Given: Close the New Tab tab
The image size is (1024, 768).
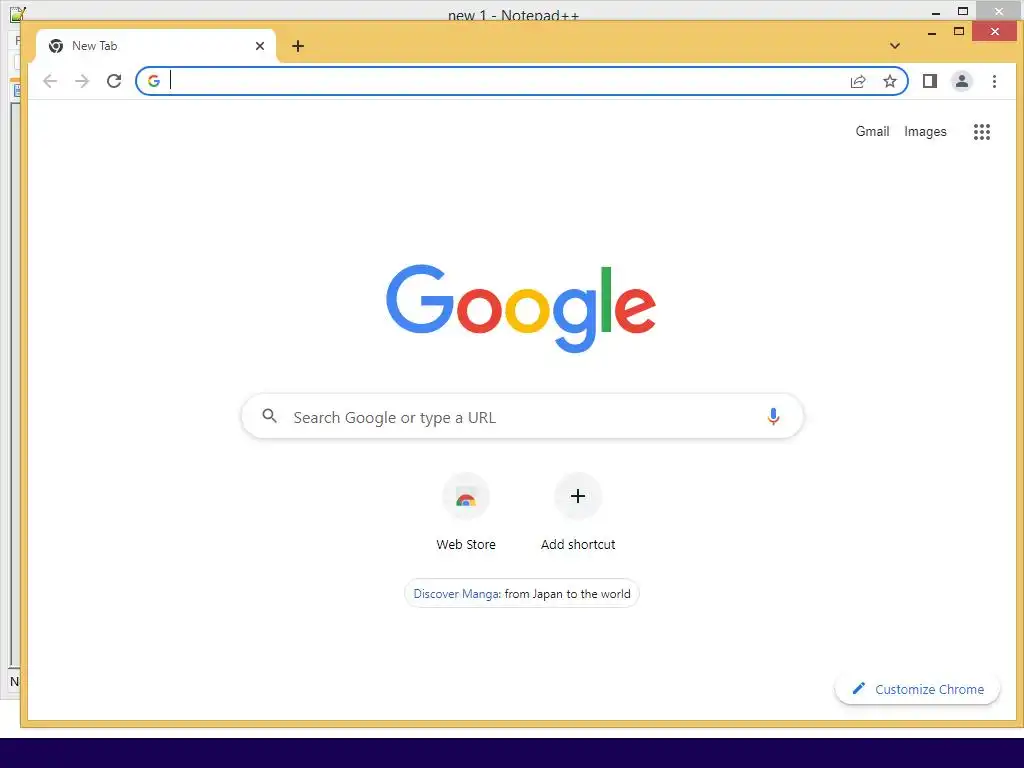Looking at the screenshot, I should pyautogui.click(x=260, y=46).
